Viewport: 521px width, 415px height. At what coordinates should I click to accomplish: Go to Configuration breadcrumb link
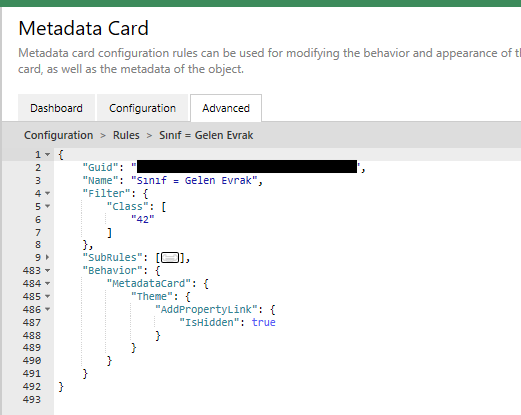pos(58,135)
